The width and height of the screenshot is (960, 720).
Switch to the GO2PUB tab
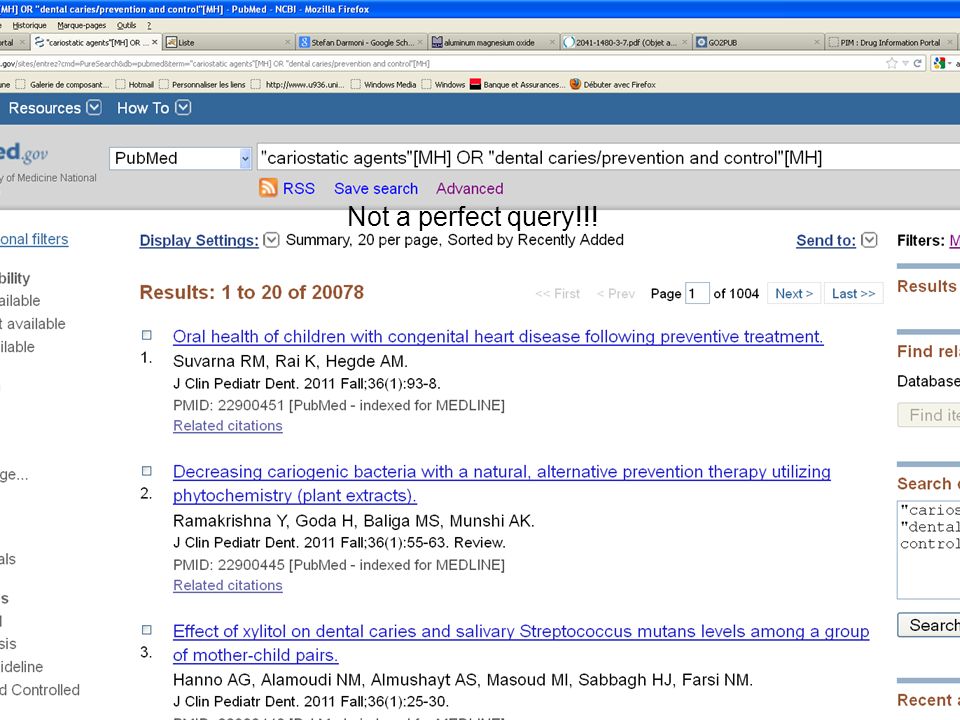pyautogui.click(x=758, y=42)
